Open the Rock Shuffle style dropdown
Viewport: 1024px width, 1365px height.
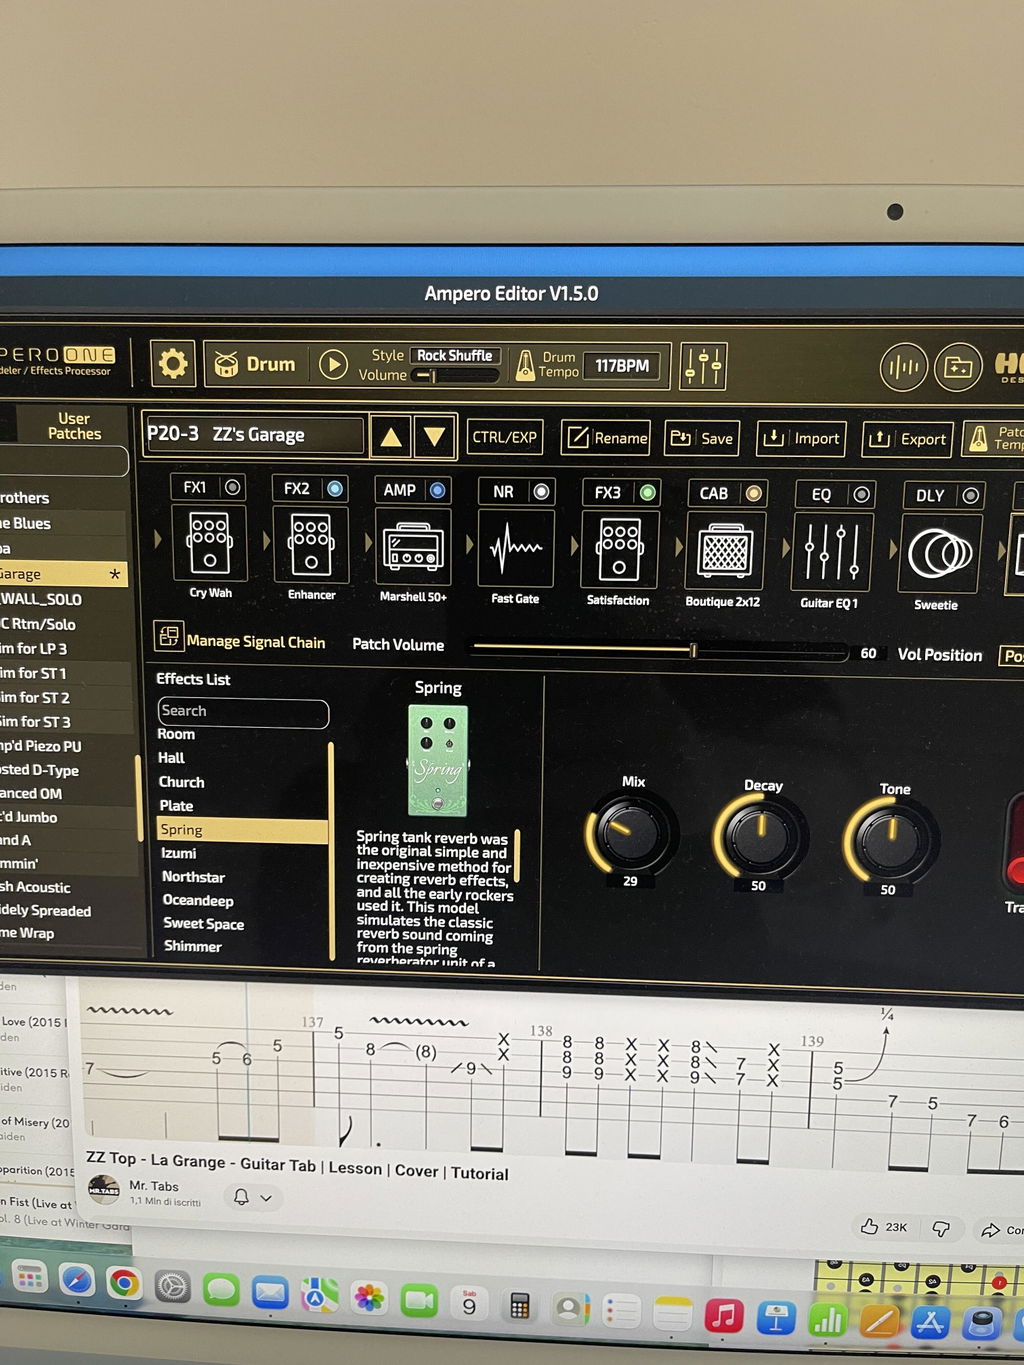pyautogui.click(x=454, y=355)
